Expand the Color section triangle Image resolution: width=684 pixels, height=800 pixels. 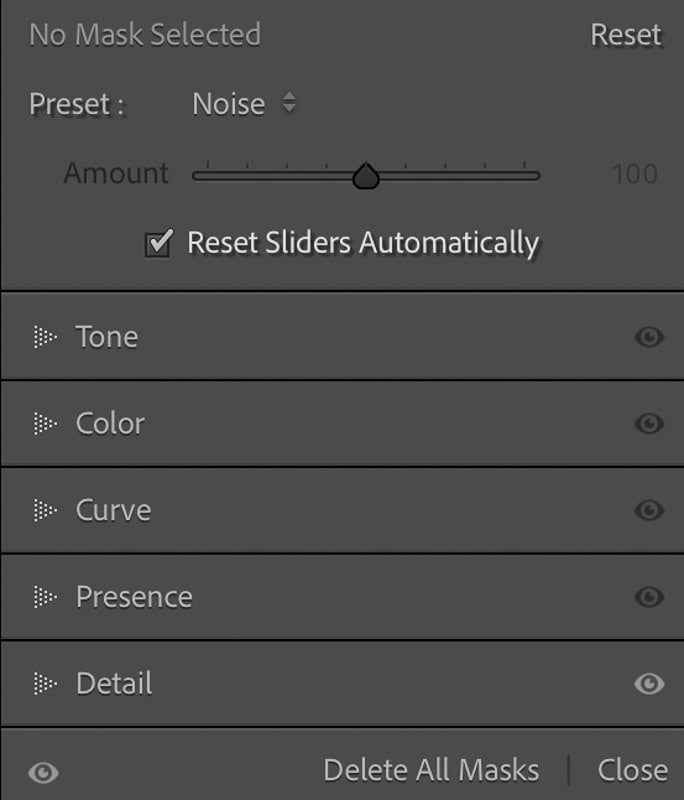45,424
